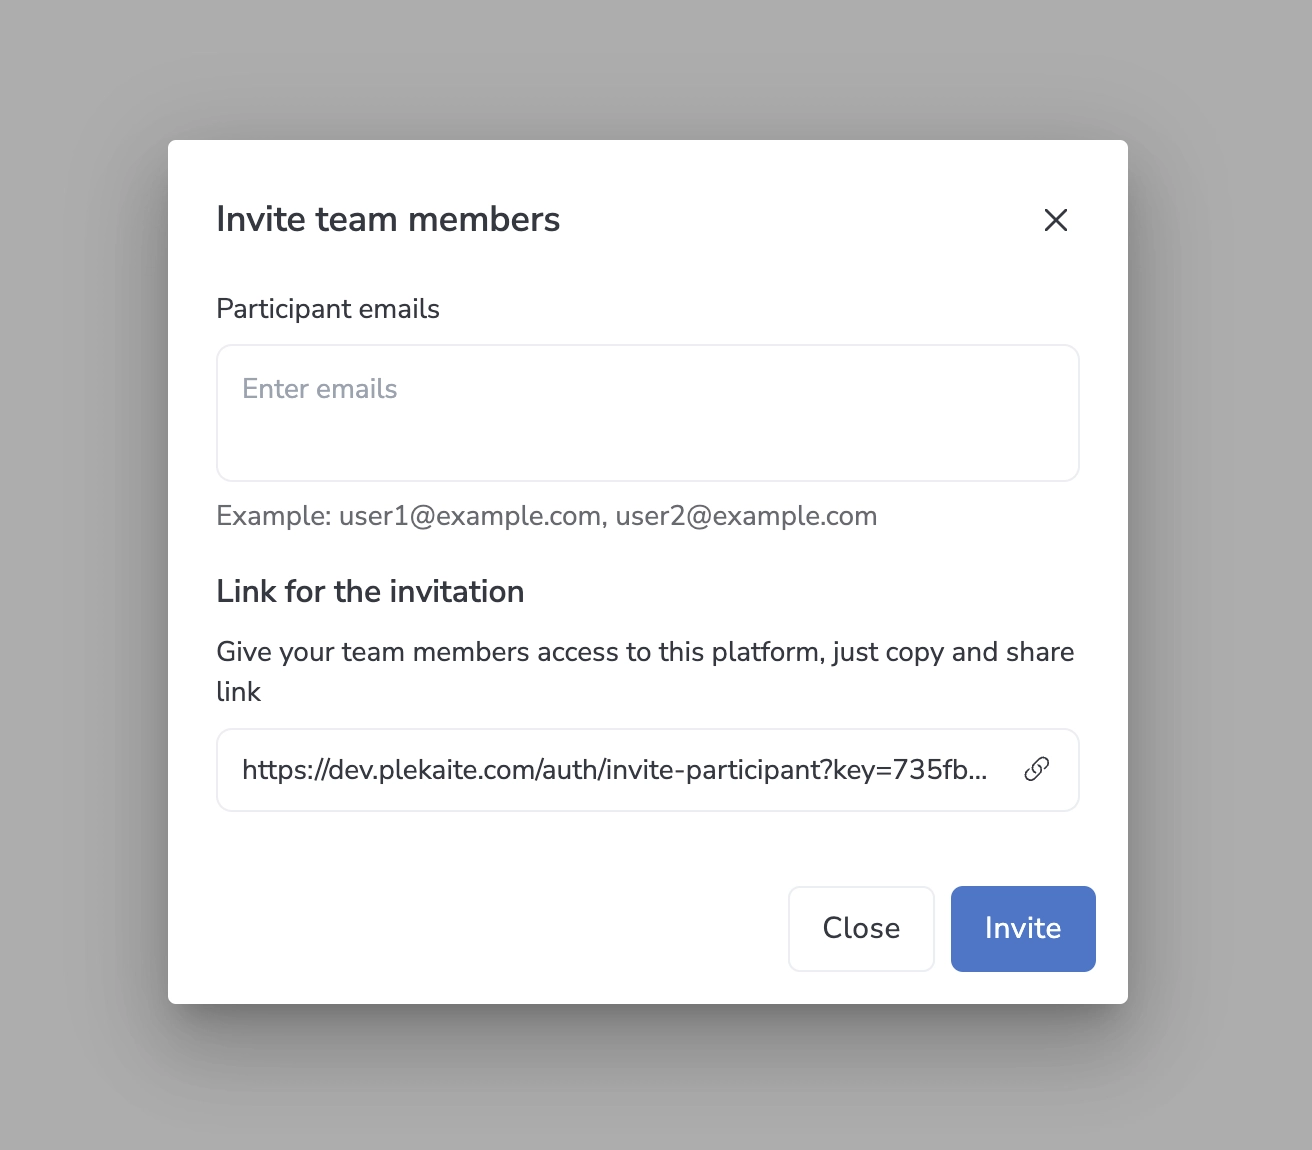Click the Invite team members title
Image resolution: width=1312 pixels, height=1150 pixels.
pos(388,219)
